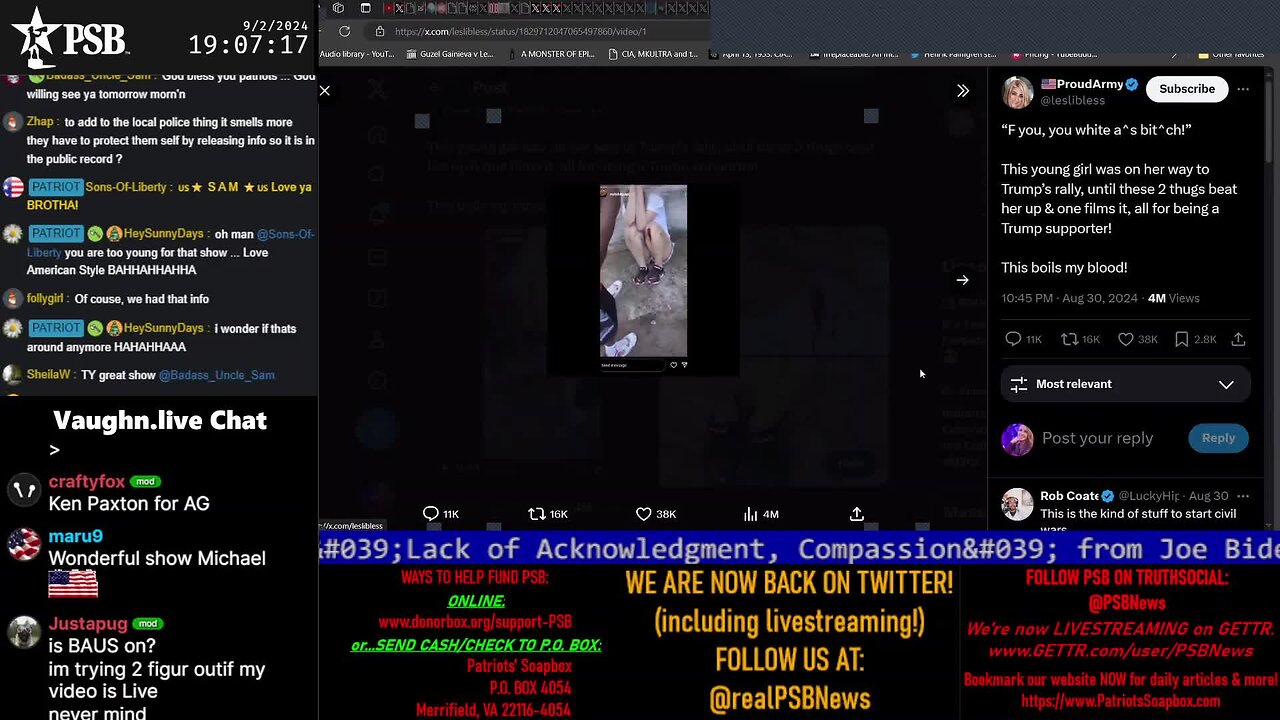The width and height of the screenshot is (1280, 720).
Task: Click donorbox.org/support-PSB link text
Action: click(x=475, y=622)
